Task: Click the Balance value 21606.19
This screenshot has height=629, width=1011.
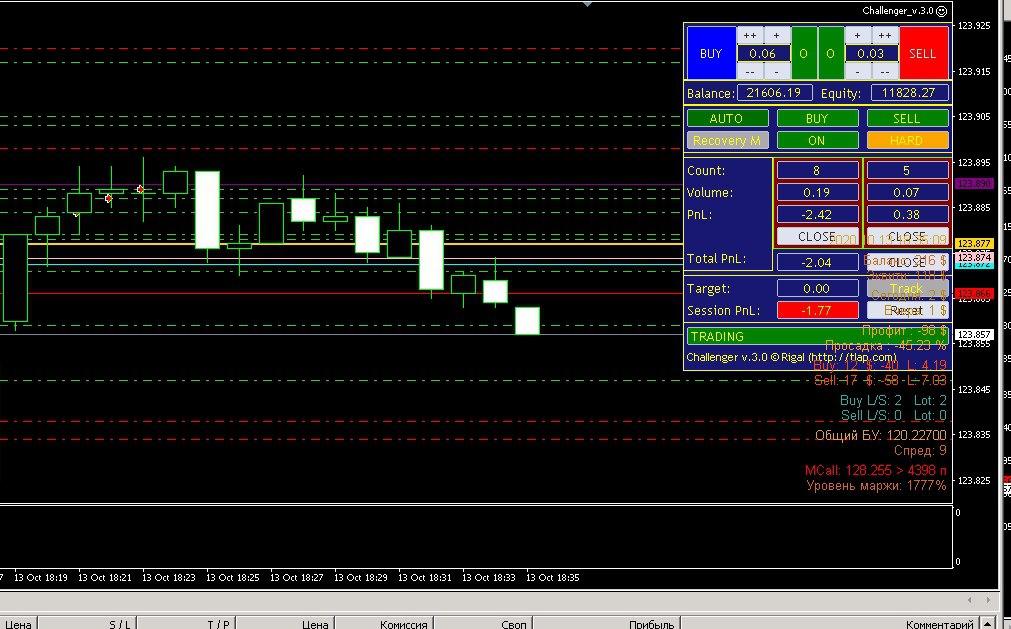Action: 774,93
